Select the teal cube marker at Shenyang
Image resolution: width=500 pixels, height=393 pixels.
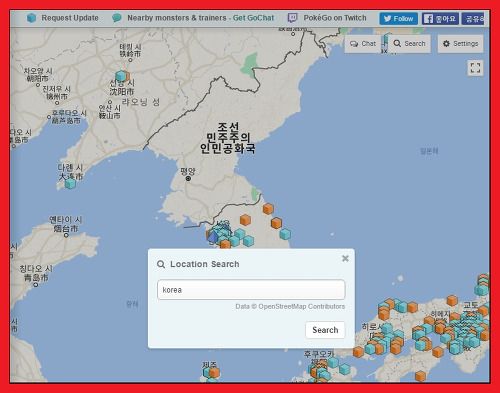coord(121,76)
